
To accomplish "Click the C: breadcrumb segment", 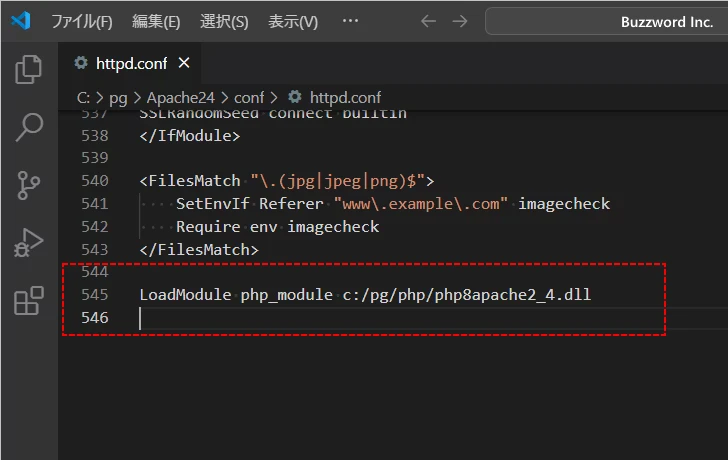I will pyautogui.click(x=83, y=98).
